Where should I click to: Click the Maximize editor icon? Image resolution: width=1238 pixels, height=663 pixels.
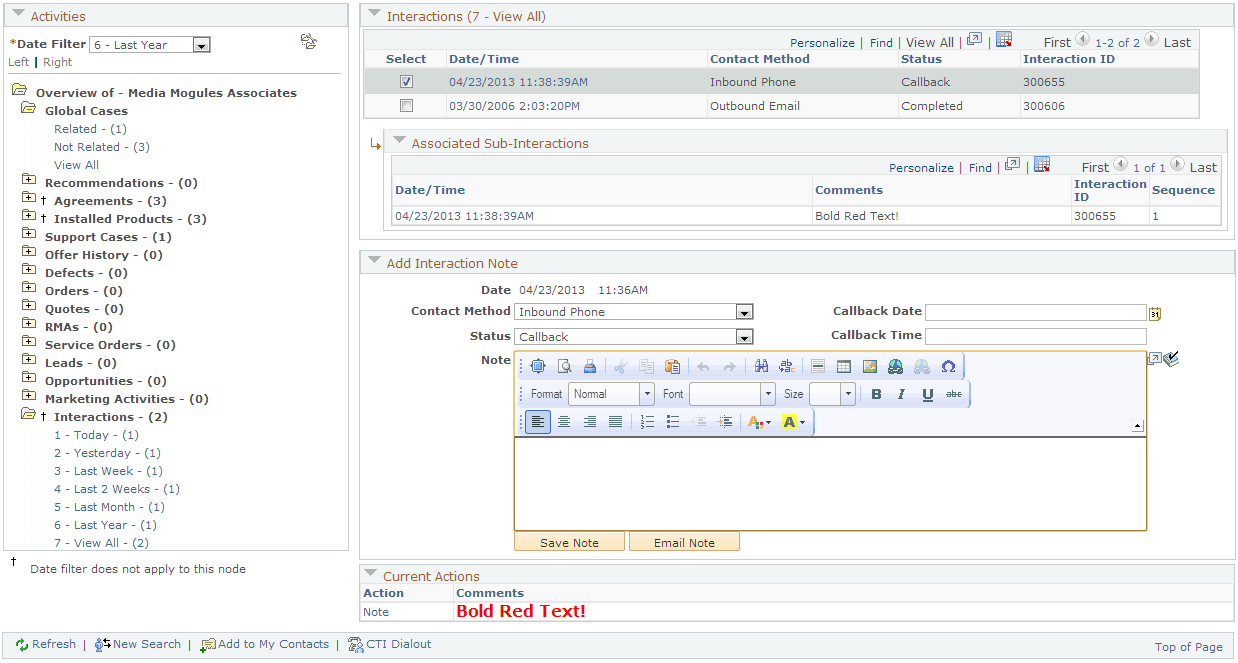point(538,366)
